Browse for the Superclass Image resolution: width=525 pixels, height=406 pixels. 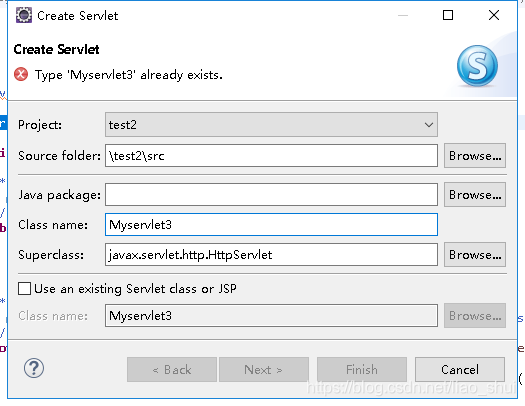[x=475, y=255]
